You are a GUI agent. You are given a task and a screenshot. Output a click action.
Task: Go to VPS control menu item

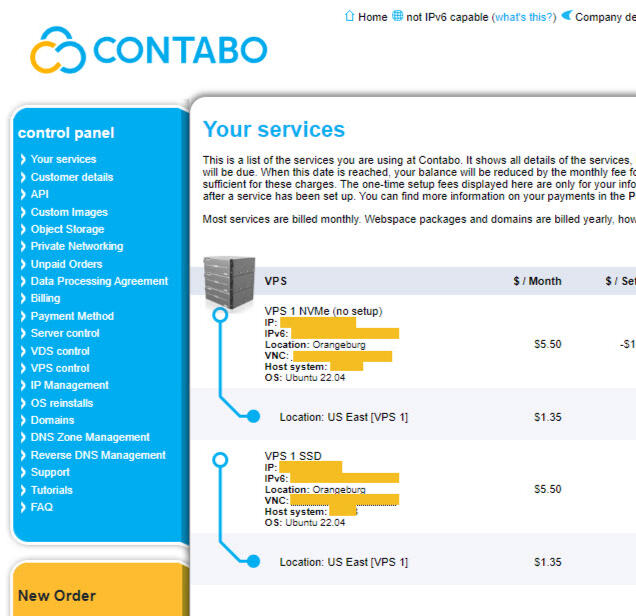tap(60, 368)
